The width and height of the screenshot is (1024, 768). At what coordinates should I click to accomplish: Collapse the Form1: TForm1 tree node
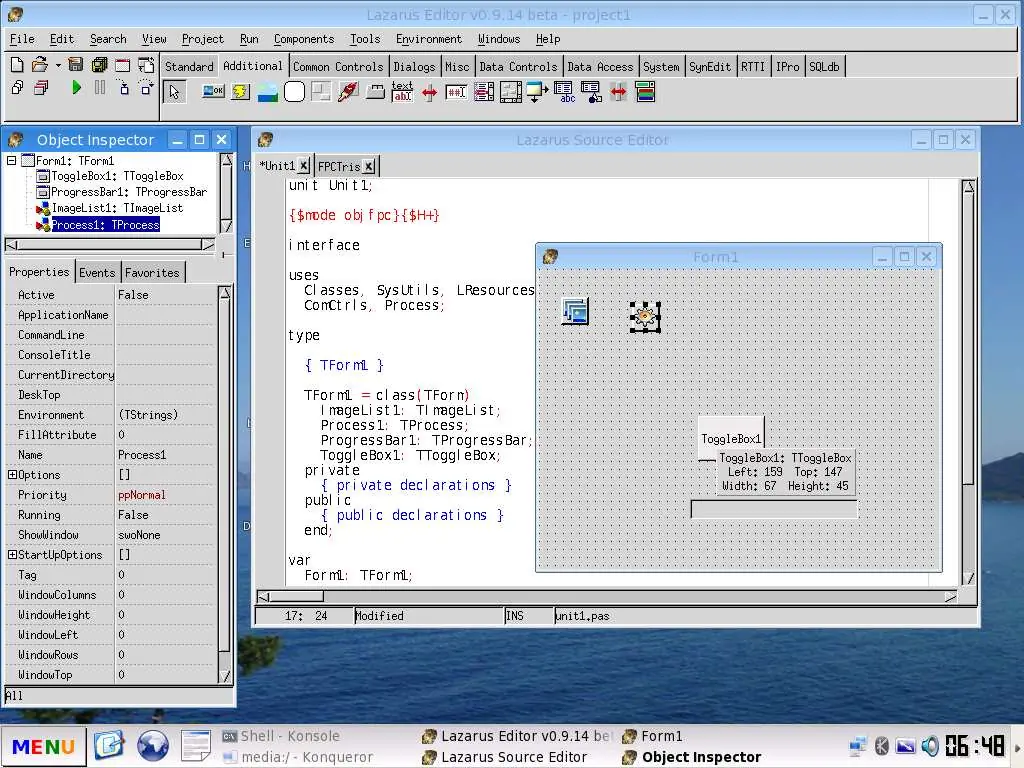pyautogui.click(x=11, y=160)
